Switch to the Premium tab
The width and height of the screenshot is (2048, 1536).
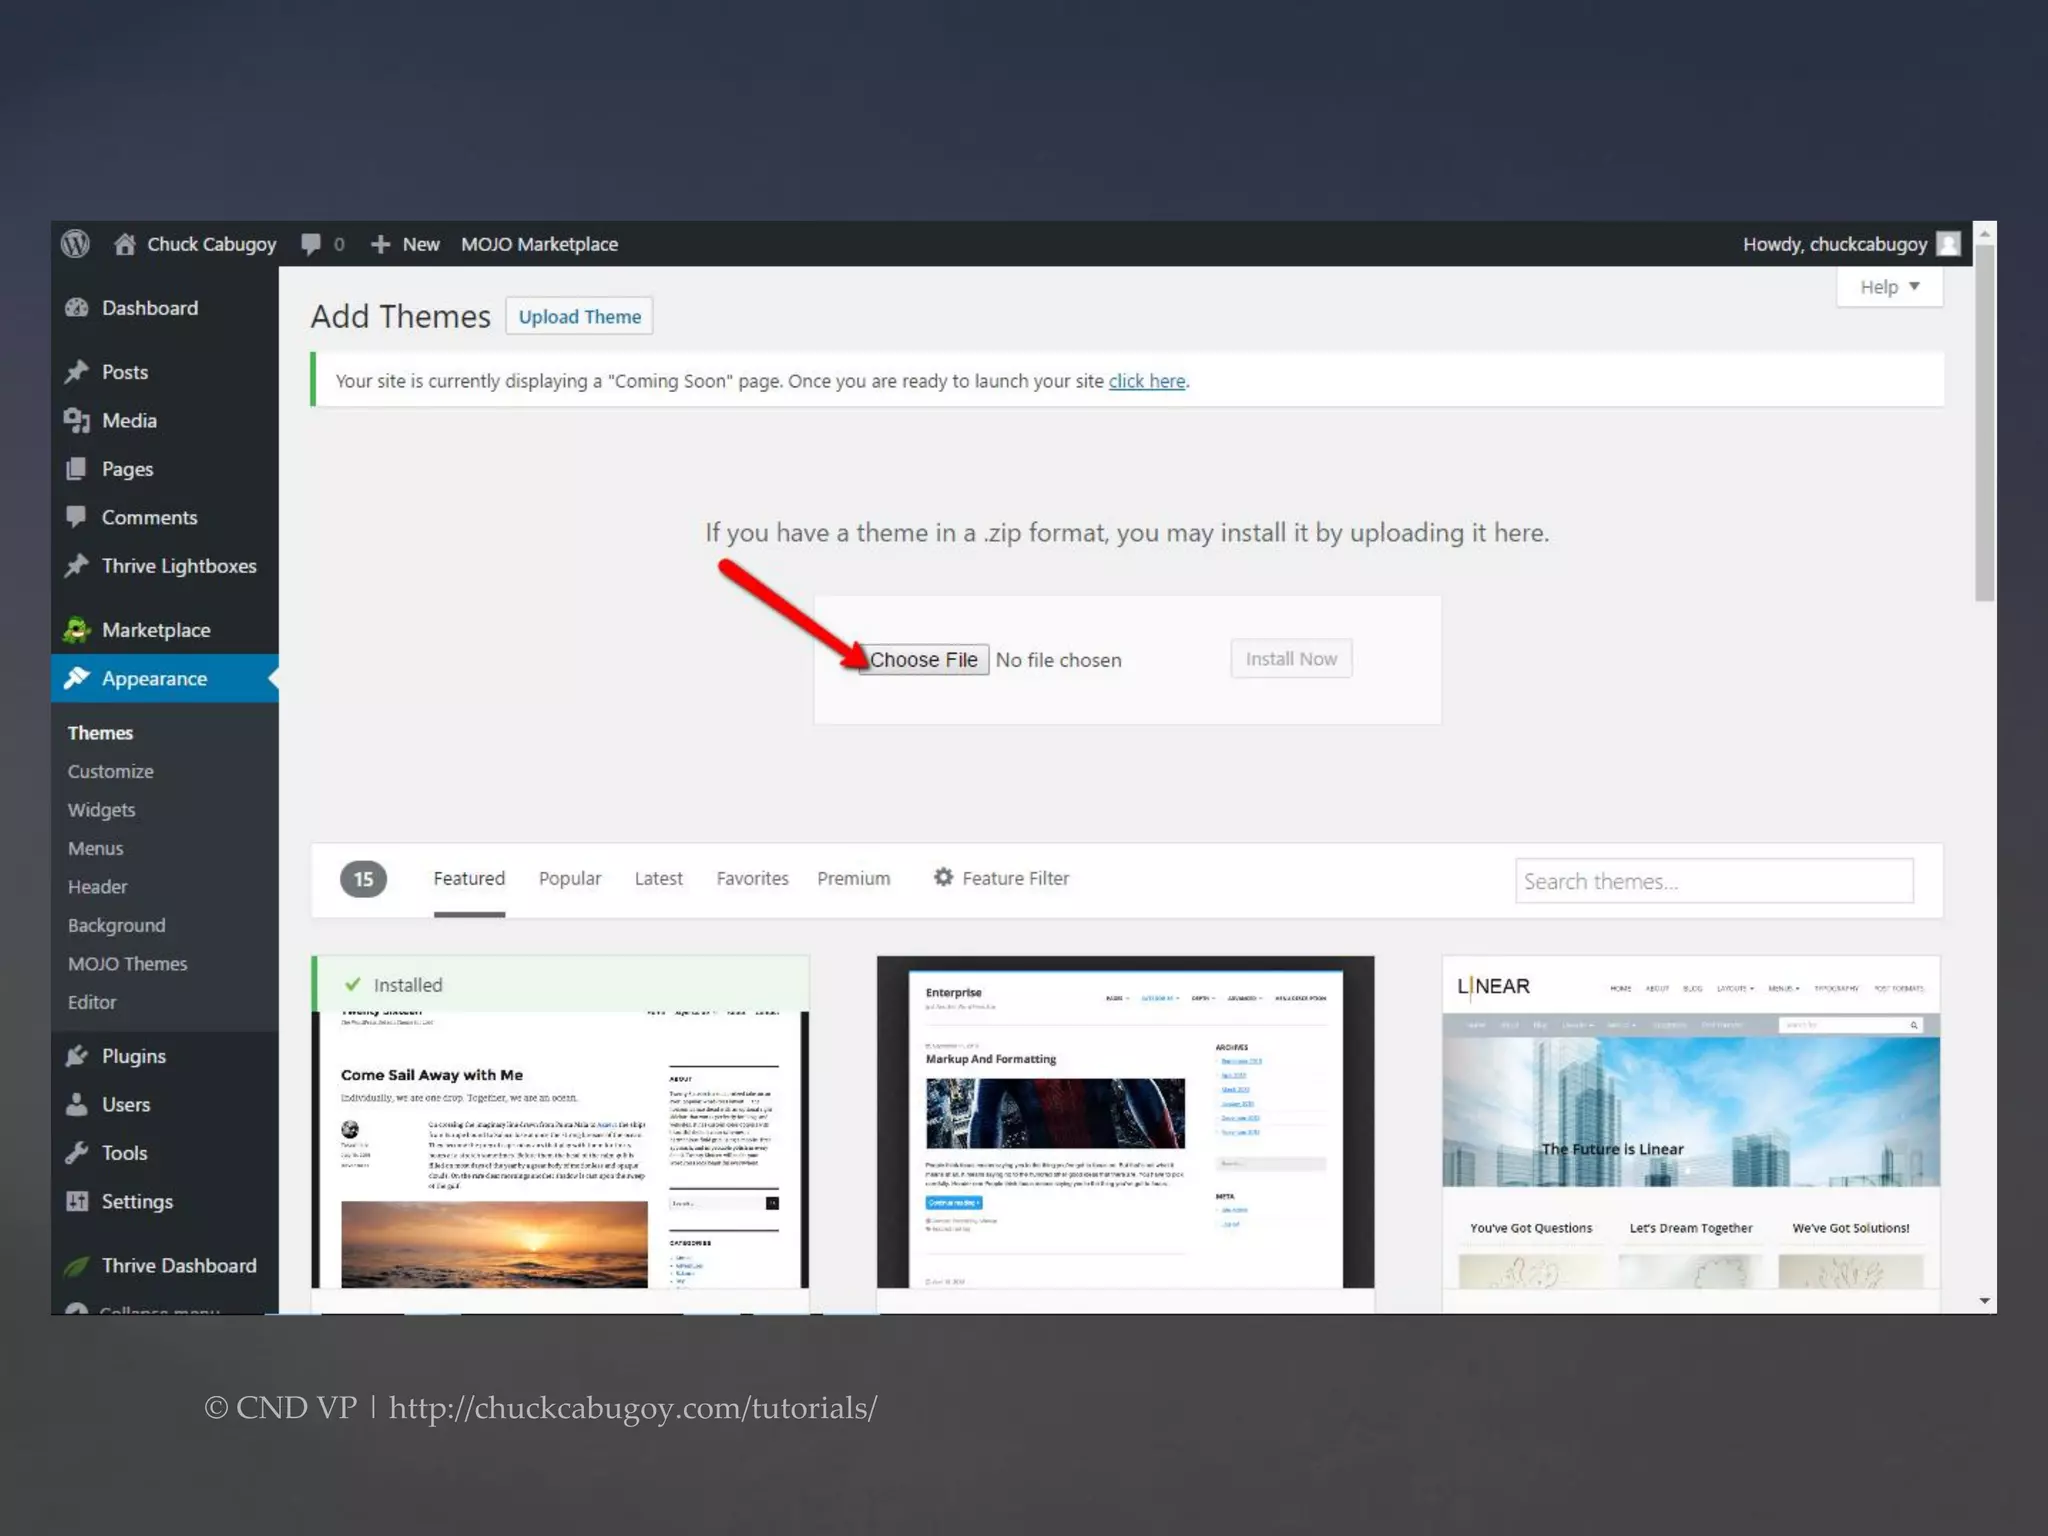coord(854,878)
